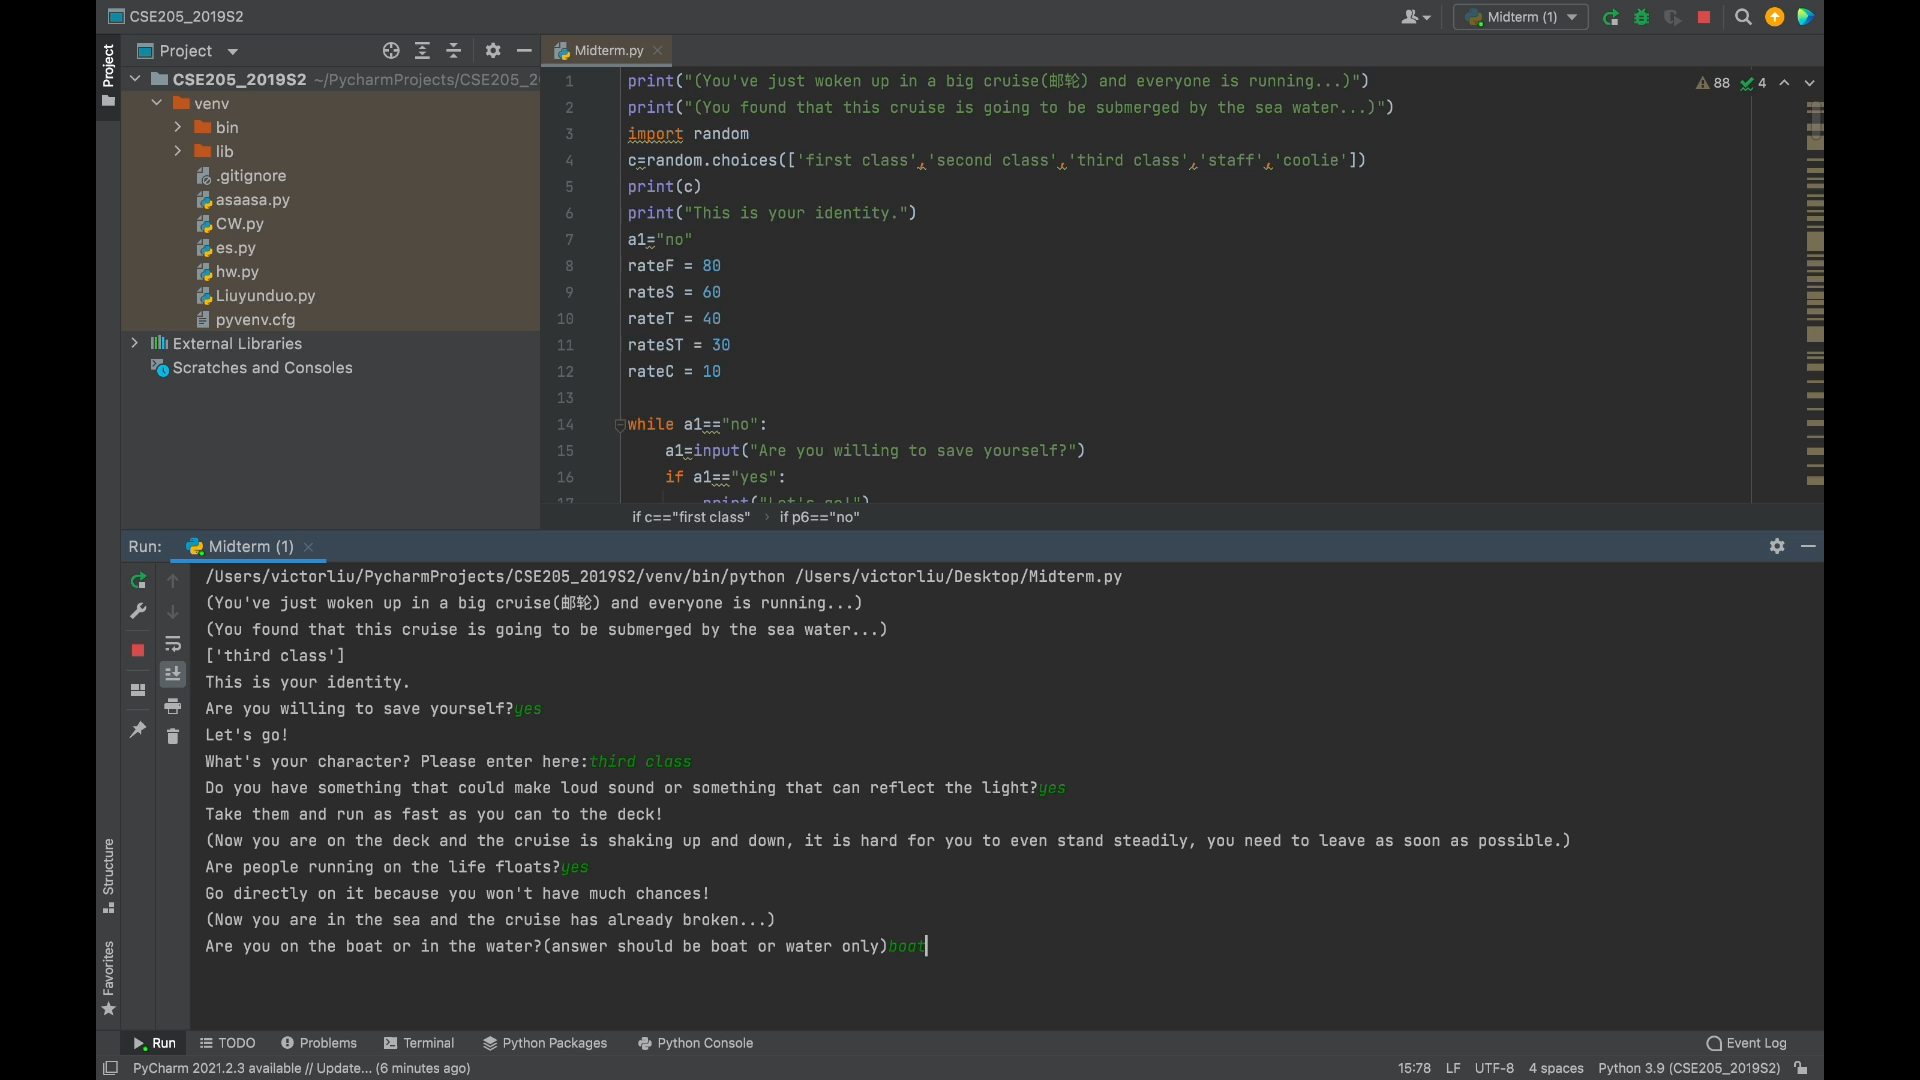
Task: Switch to the Python Console tab
Action: 705,1043
